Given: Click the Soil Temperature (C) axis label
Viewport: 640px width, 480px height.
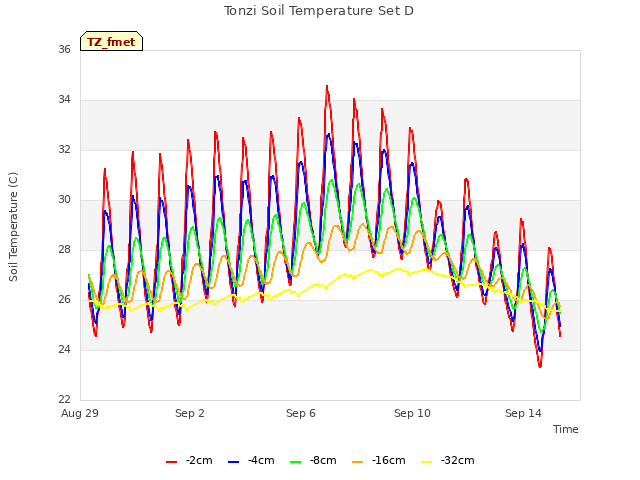Looking at the screenshot, I should point(13,227).
